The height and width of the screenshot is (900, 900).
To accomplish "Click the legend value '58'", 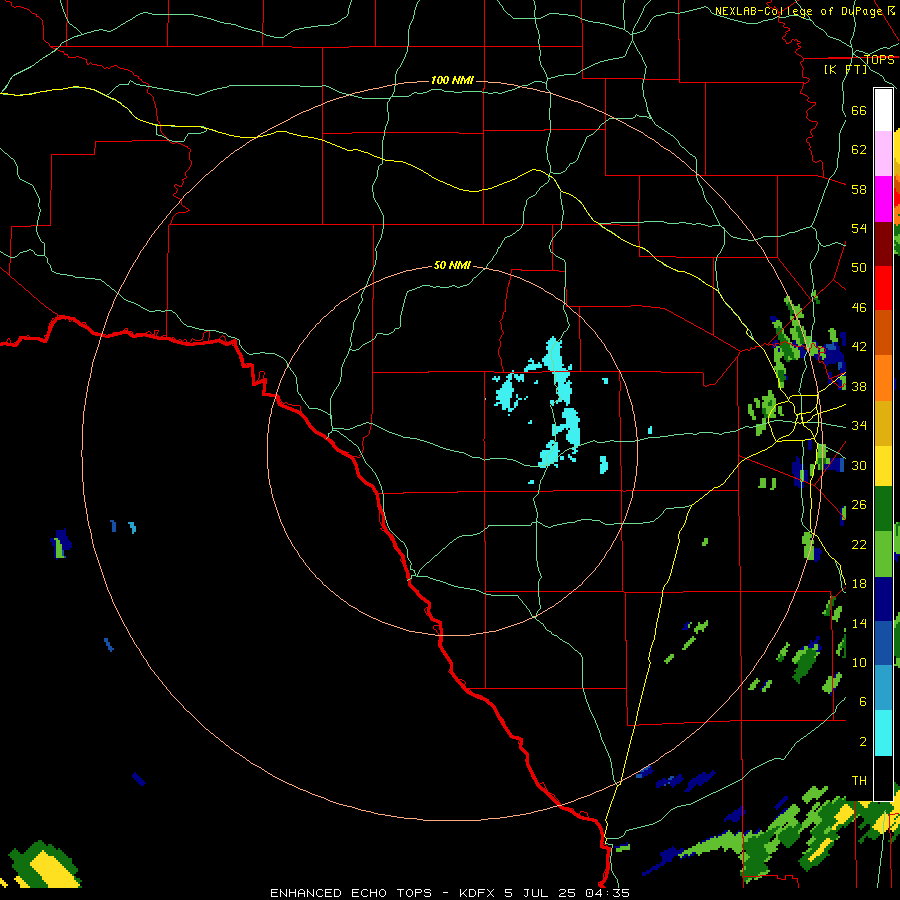I will point(859,189).
